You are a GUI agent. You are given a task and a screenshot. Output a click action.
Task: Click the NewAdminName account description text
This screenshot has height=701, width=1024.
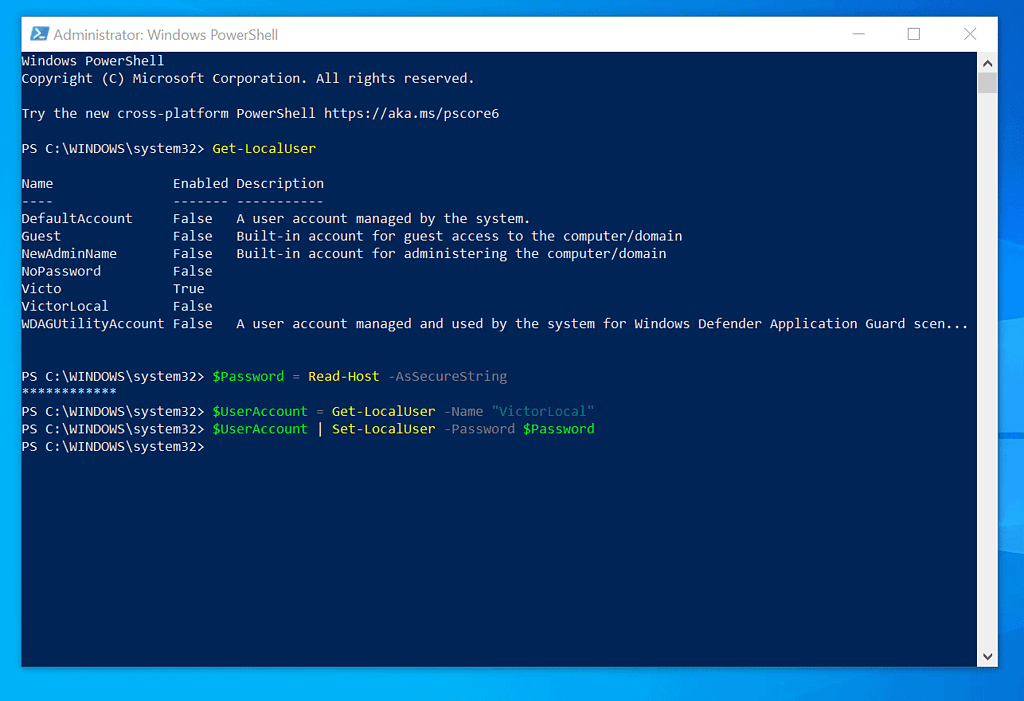[451, 253]
